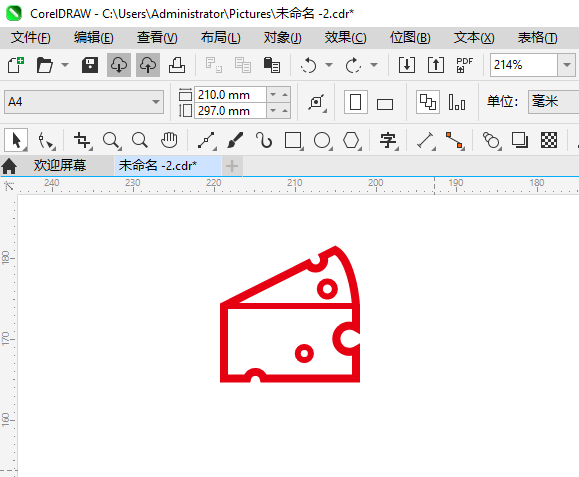579x477 pixels.
Task: Undo the last action
Action: (x=308, y=65)
